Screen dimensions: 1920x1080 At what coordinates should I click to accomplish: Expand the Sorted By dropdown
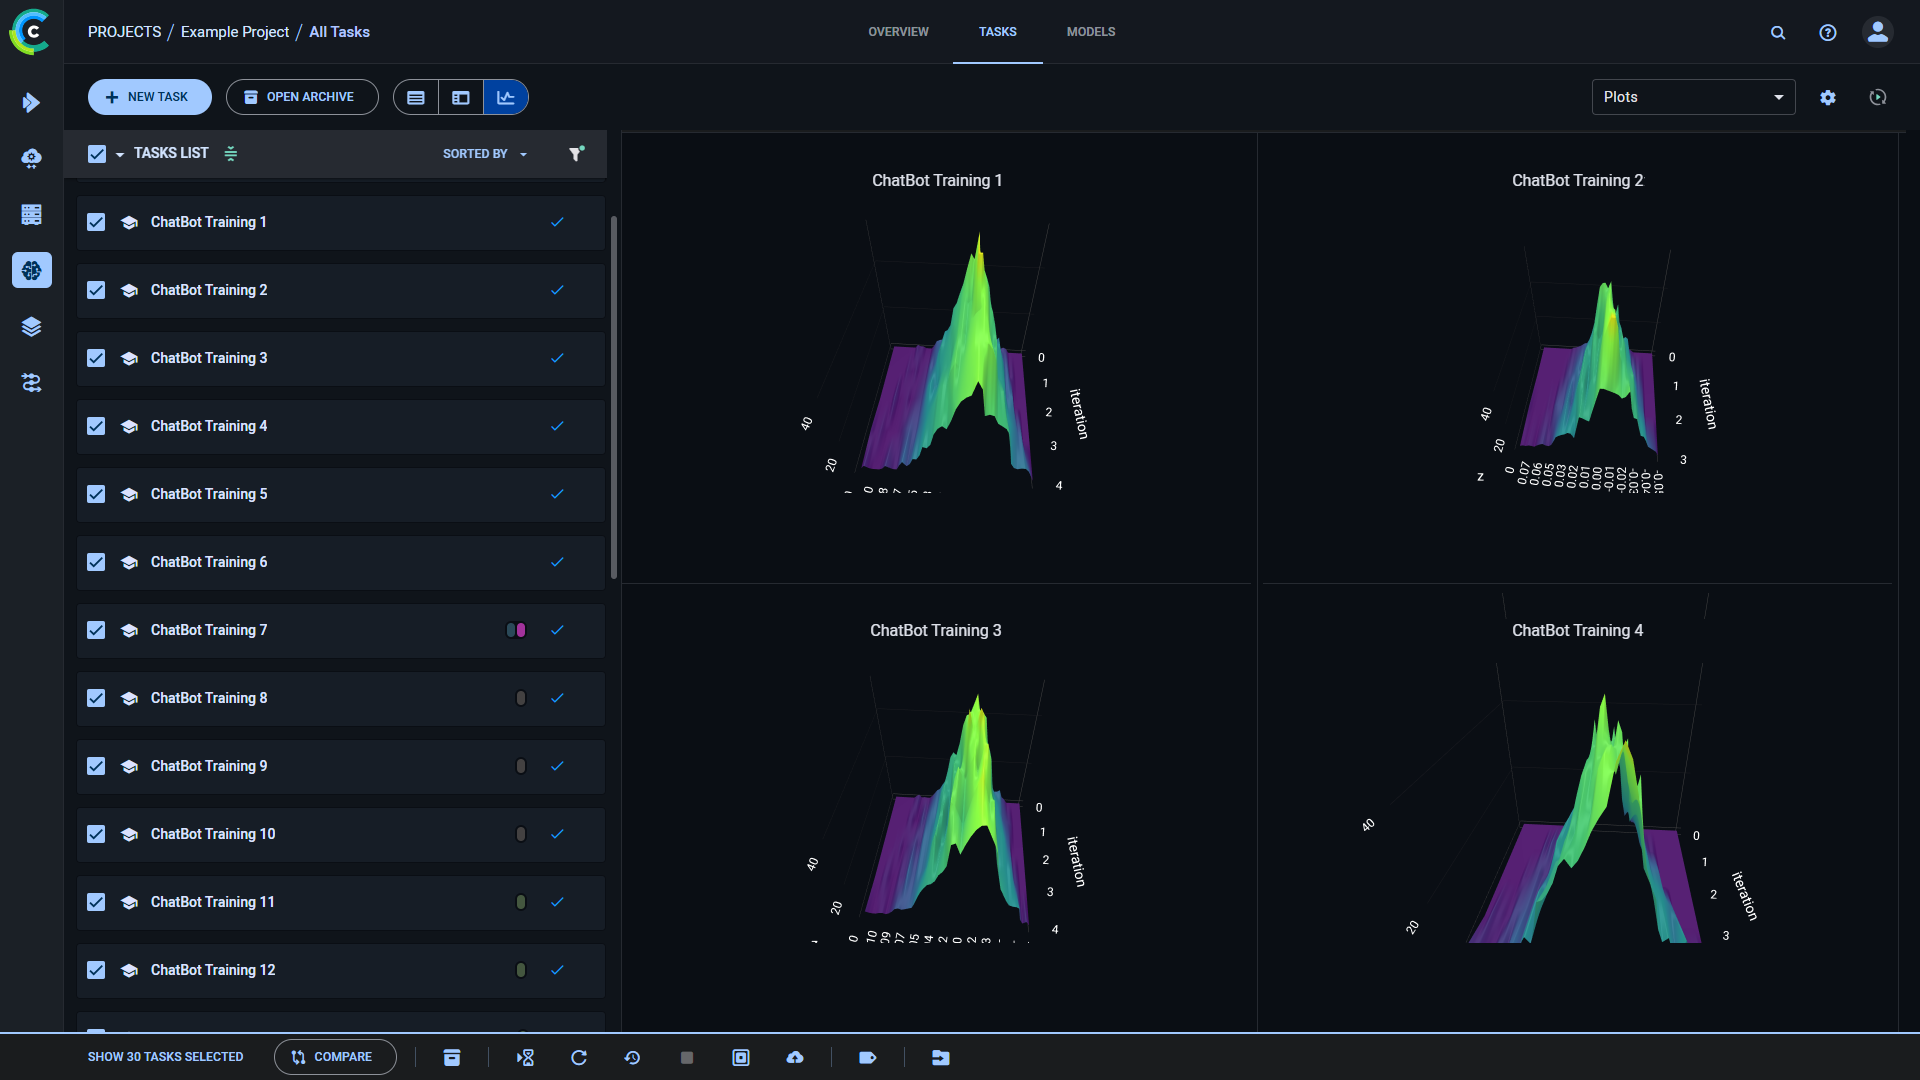[x=484, y=154]
